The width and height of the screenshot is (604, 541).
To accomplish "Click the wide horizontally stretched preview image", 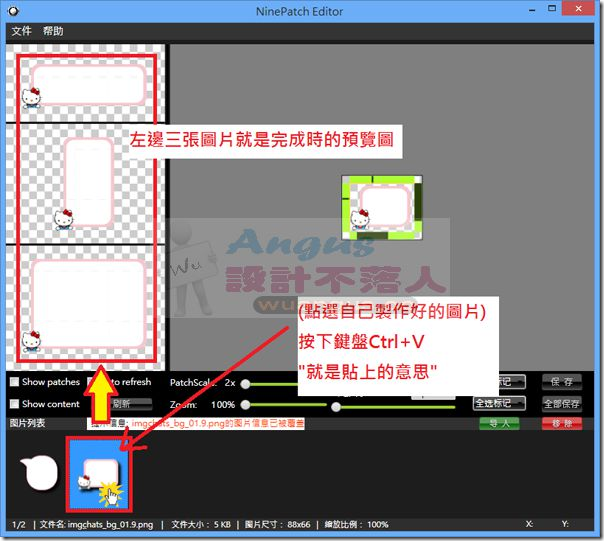I will pyautogui.click(x=85, y=84).
